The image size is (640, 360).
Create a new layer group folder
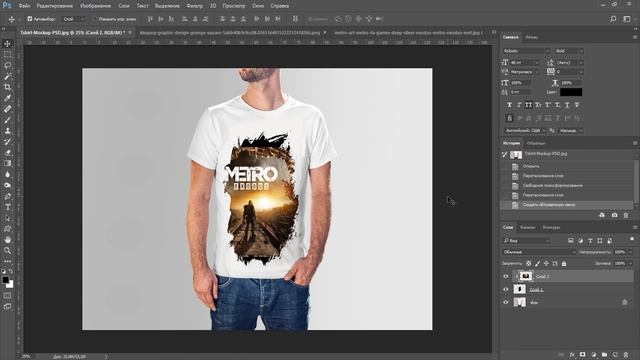coord(604,355)
